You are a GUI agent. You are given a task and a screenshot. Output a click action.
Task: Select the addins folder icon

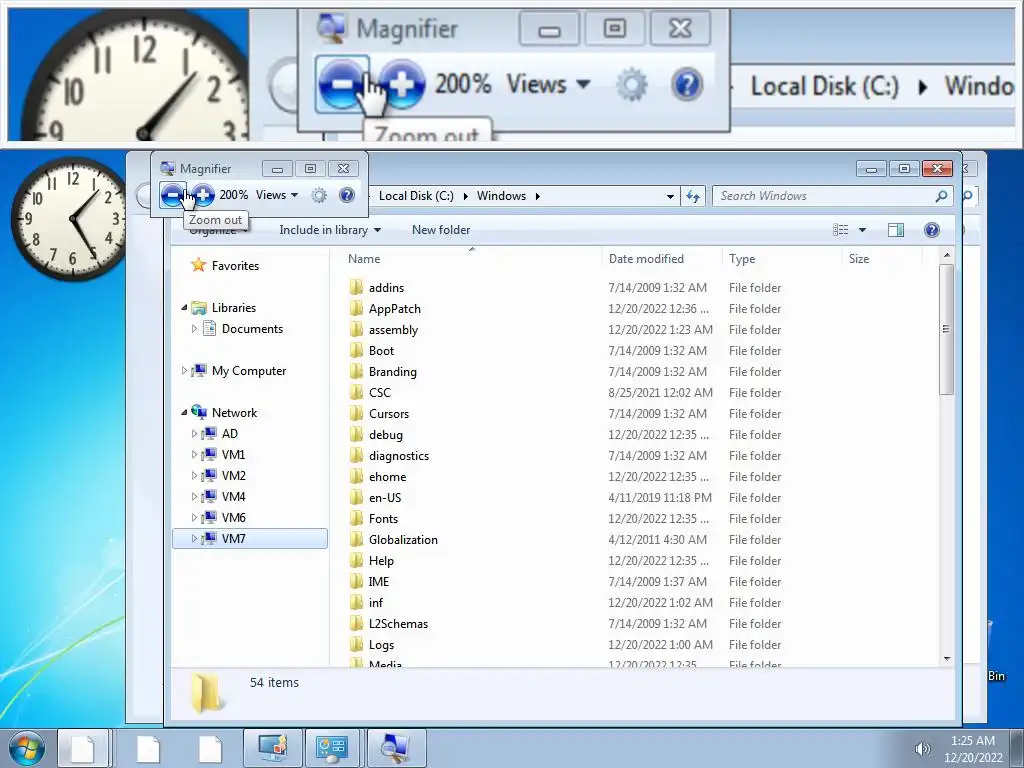[x=356, y=287]
